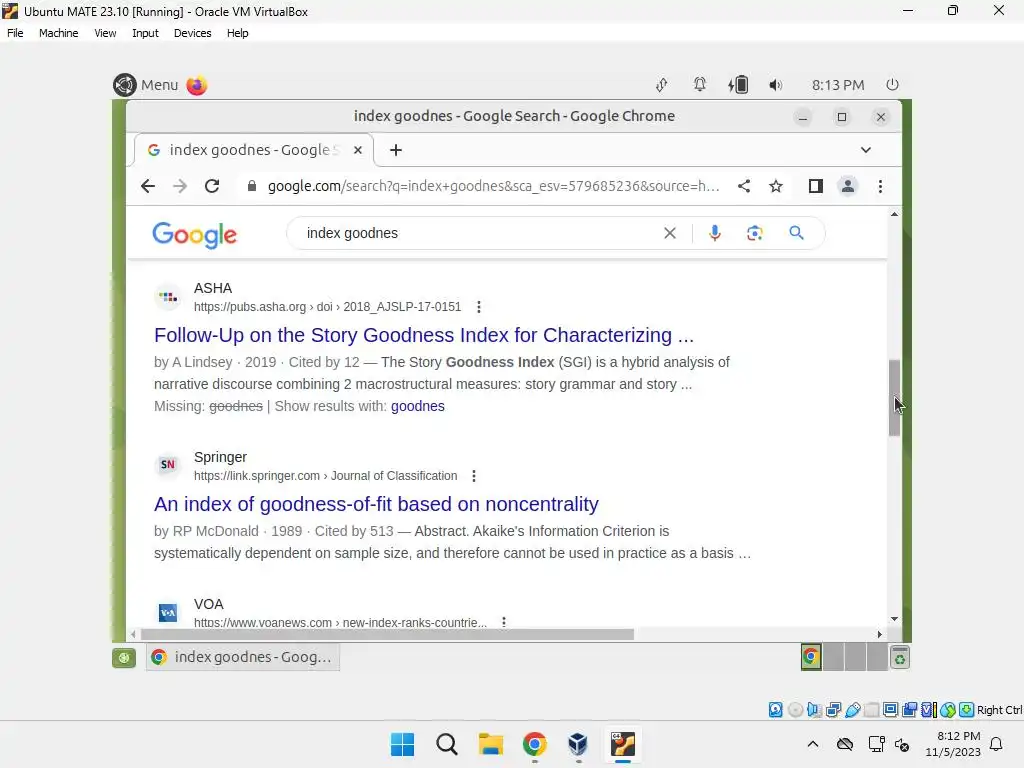Open a new Chrome tab with plus
Viewport: 1024px width, 768px height.
coord(396,150)
